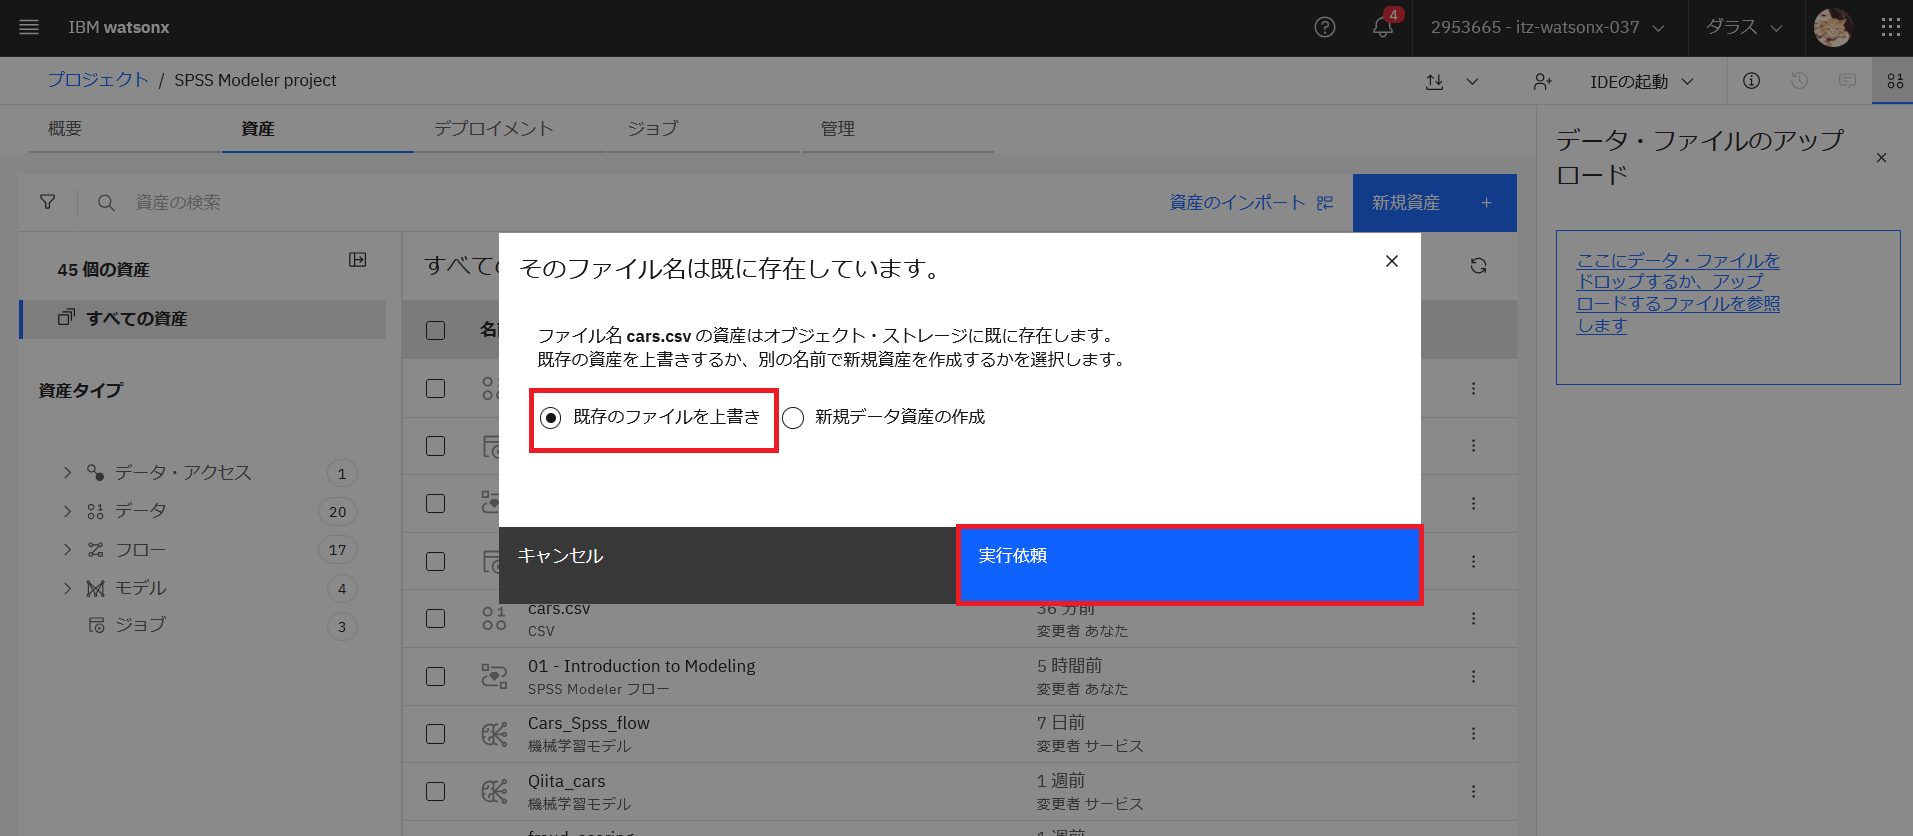Open the comments icon in toolbar

click(x=1847, y=80)
